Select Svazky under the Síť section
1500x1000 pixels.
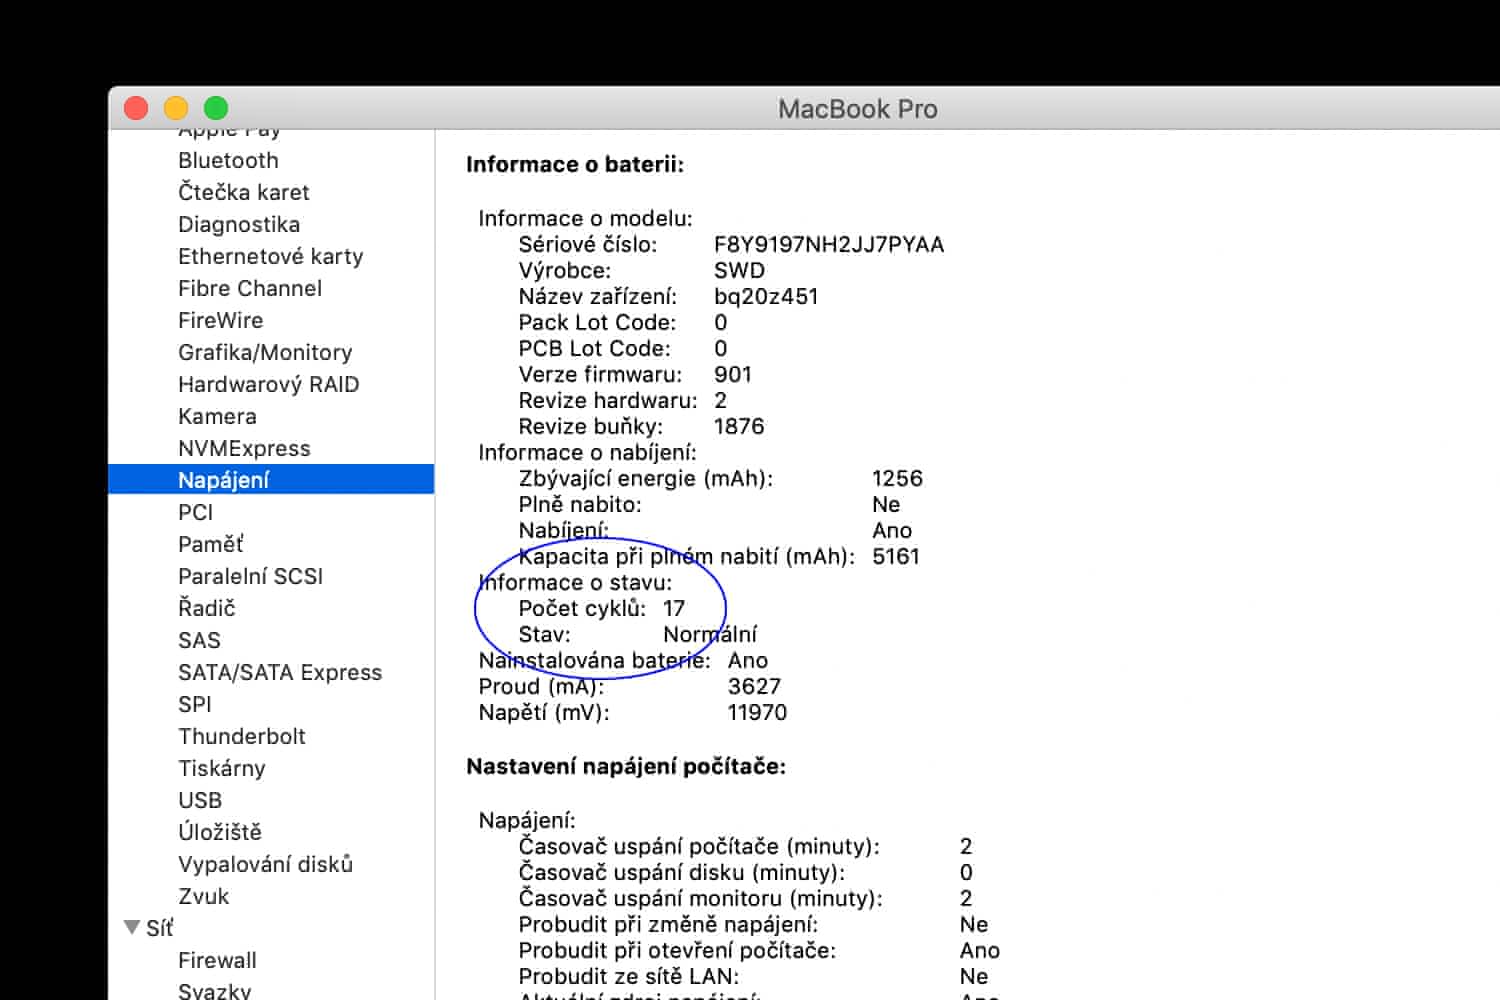[x=214, y=991]
